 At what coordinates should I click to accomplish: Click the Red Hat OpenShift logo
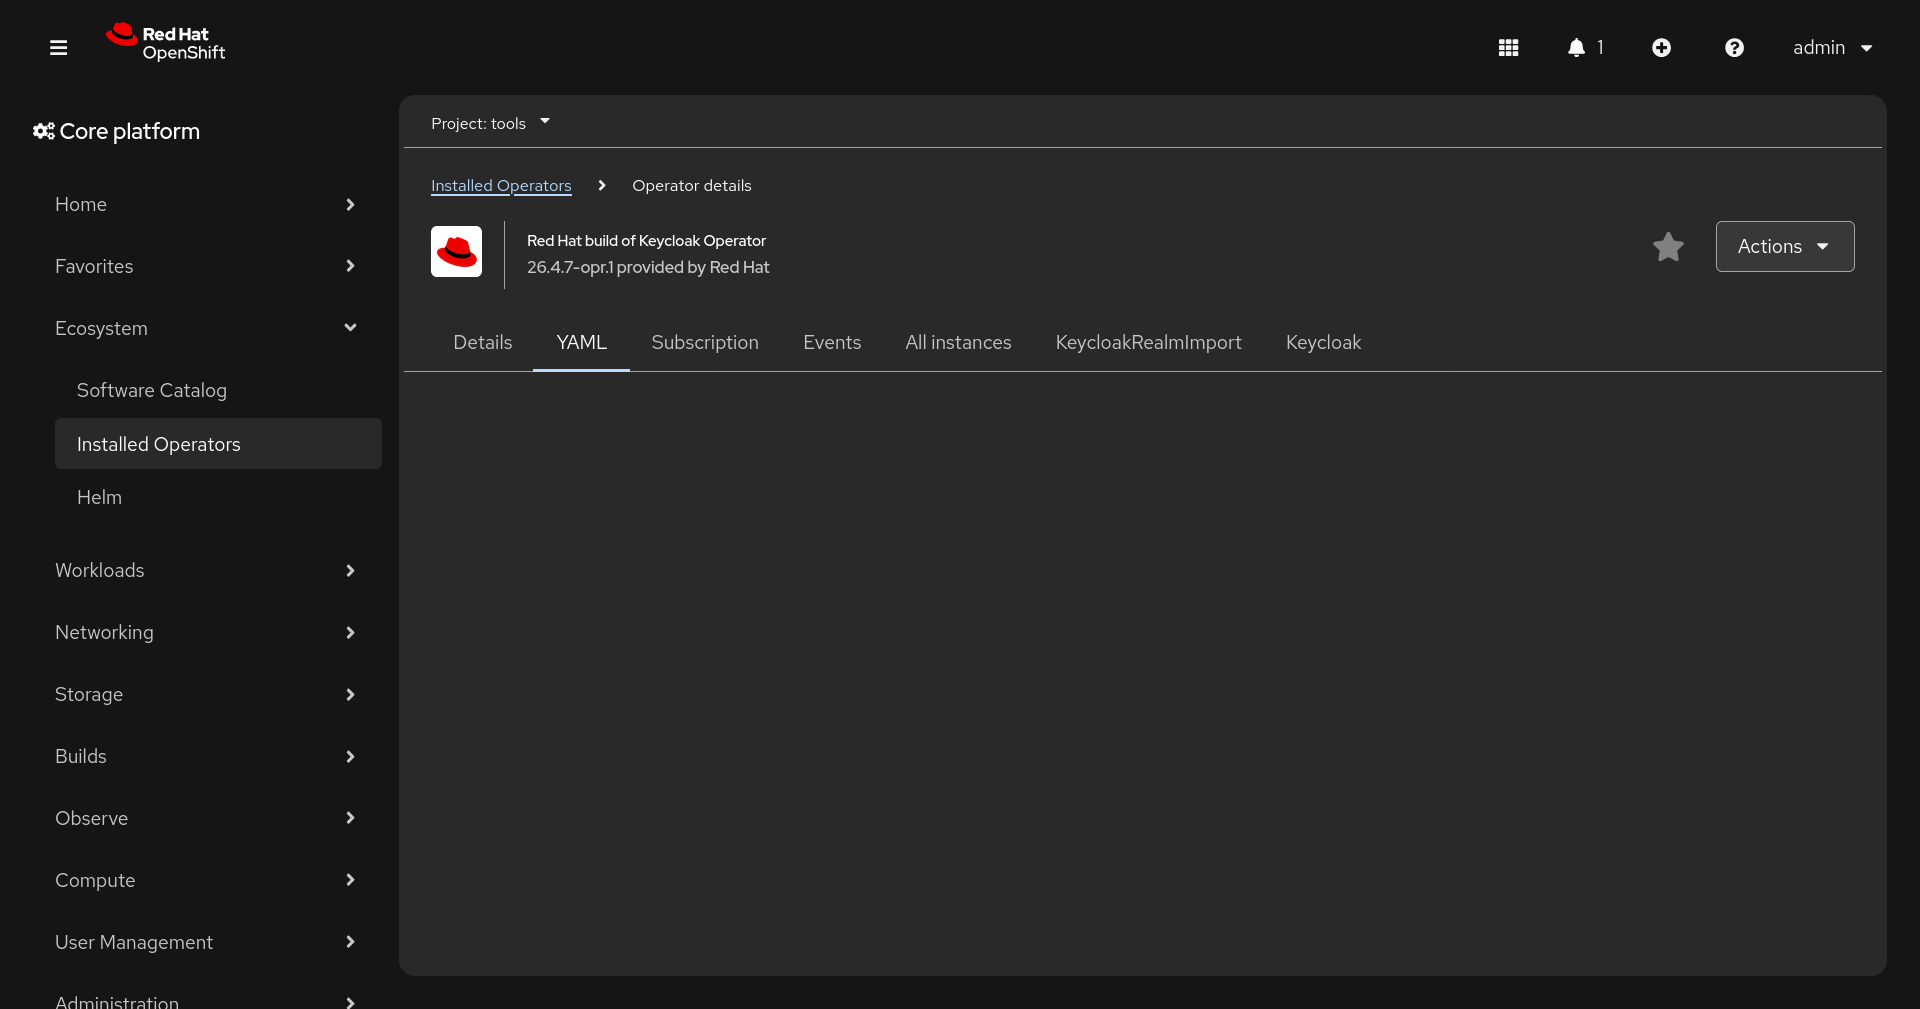(166, 43)
